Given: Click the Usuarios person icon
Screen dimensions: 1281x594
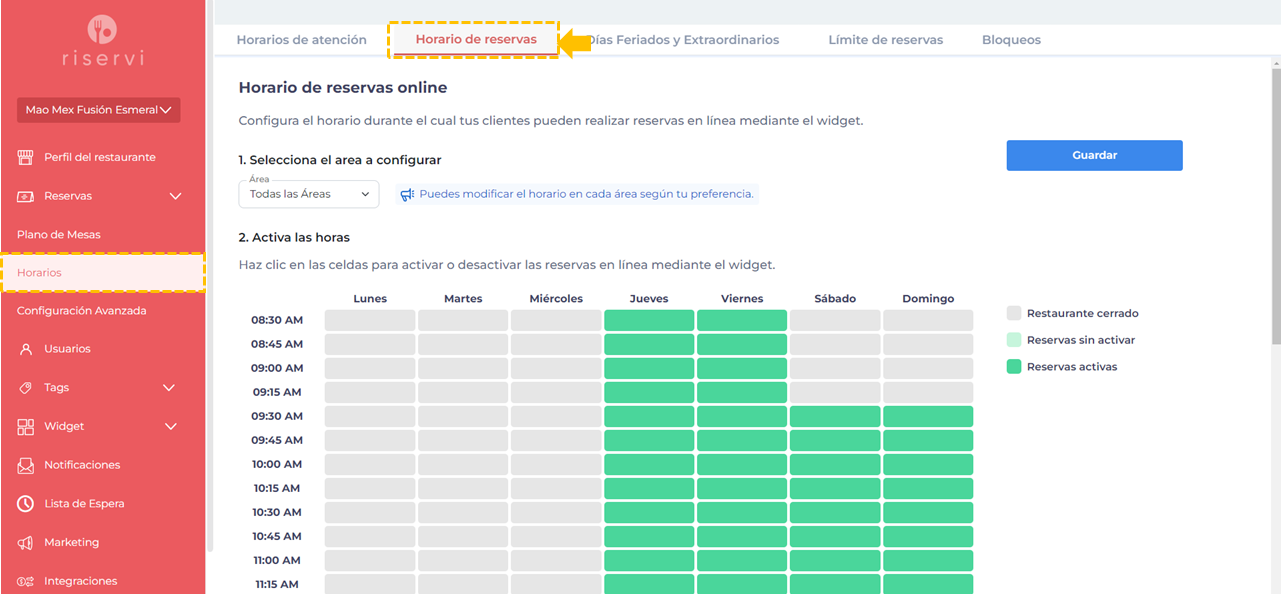Looking at the screenshot, I should tap(26, 349).
